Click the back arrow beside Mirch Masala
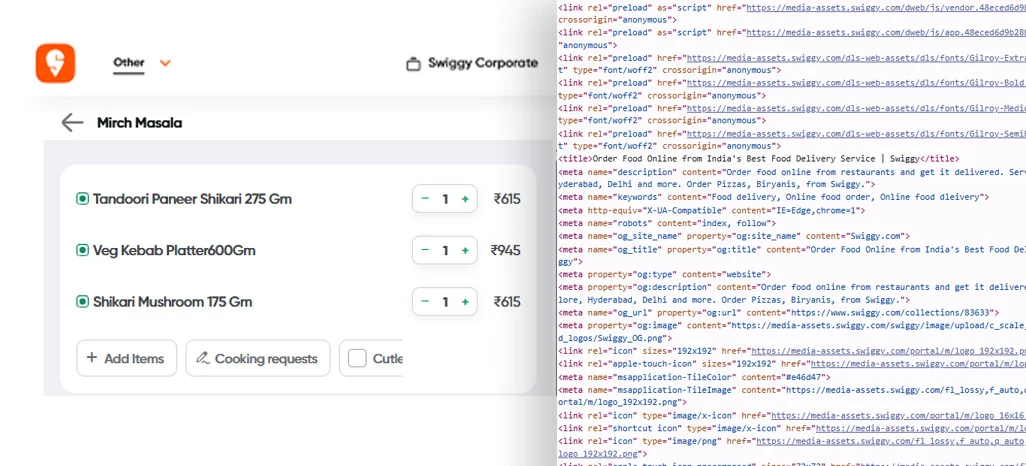This screenshot has width=1026, height=466. pos(72,122)
